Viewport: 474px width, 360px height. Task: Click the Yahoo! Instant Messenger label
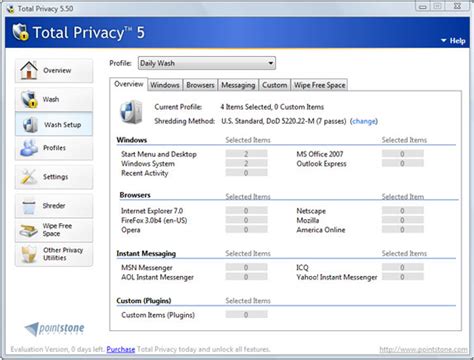tap(337, 277)
